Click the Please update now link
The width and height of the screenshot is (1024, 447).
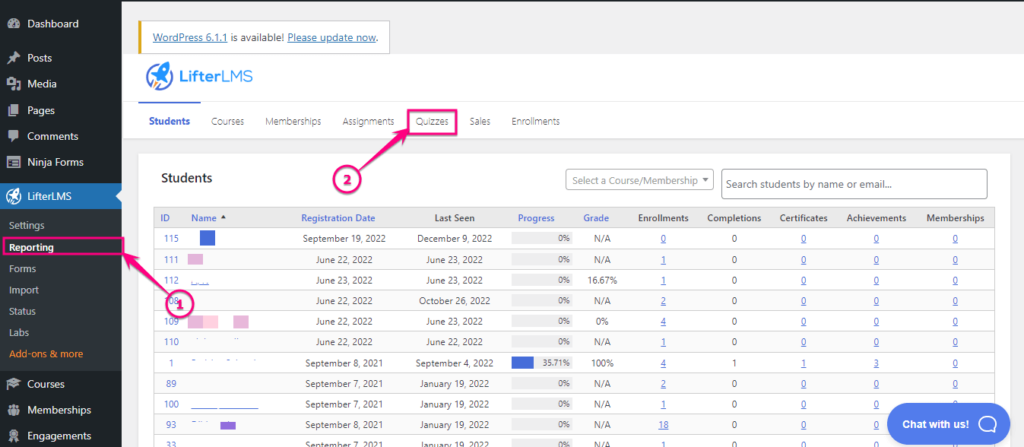[332, 37]
